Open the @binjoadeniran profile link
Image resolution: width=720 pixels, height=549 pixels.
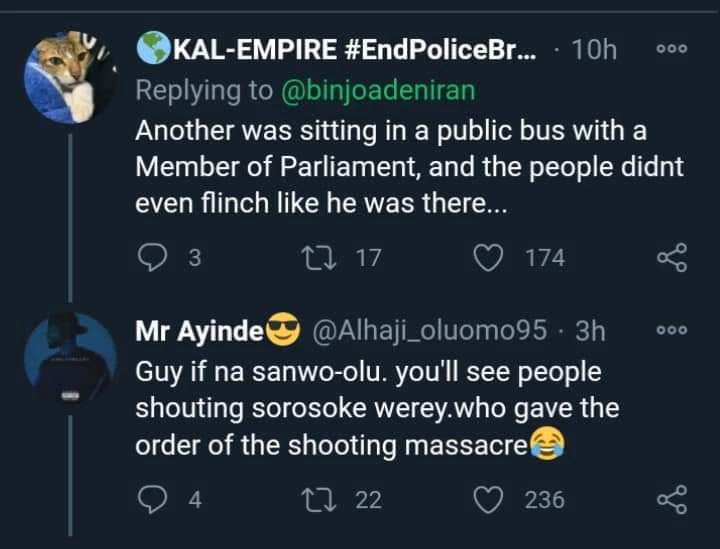click(x=378, y=91)
